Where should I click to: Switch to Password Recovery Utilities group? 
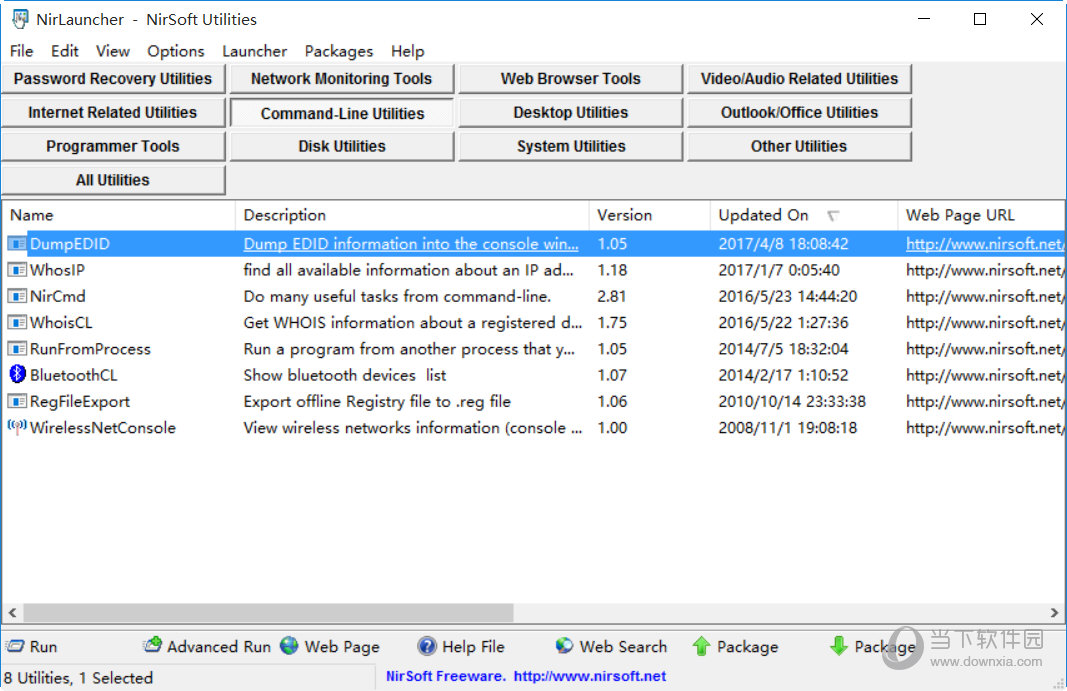pos(113,79)
